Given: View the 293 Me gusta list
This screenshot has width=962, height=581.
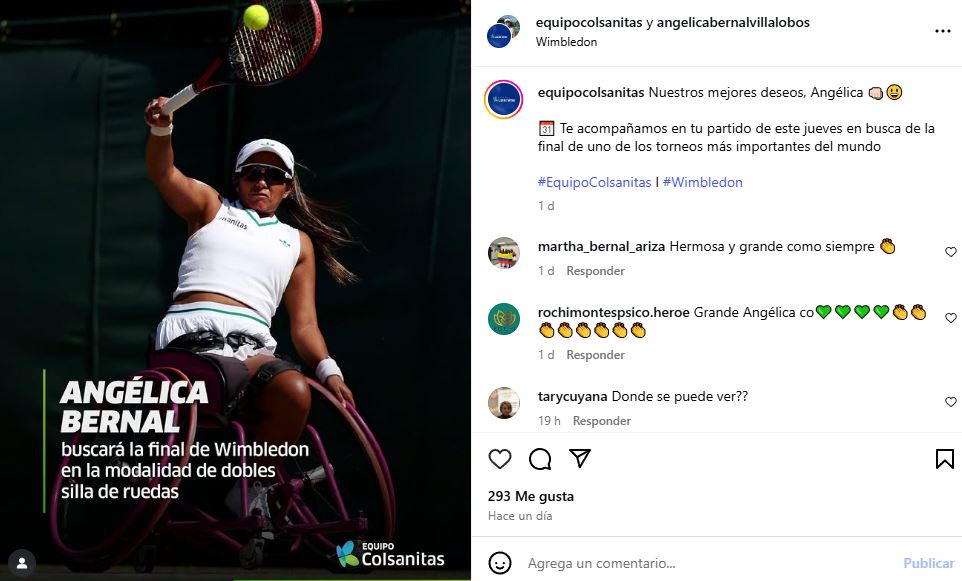Looking at the screenshot, I should tap(531, 496).
